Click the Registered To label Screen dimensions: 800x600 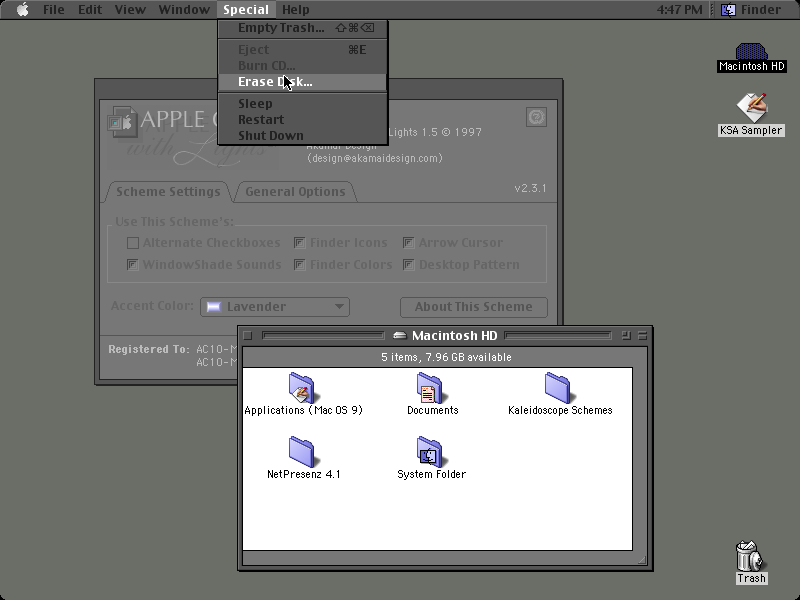coord(149,349)
